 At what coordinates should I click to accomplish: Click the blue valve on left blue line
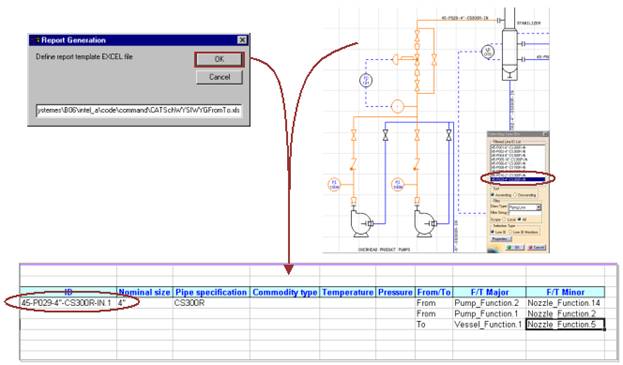click(385, 135)
